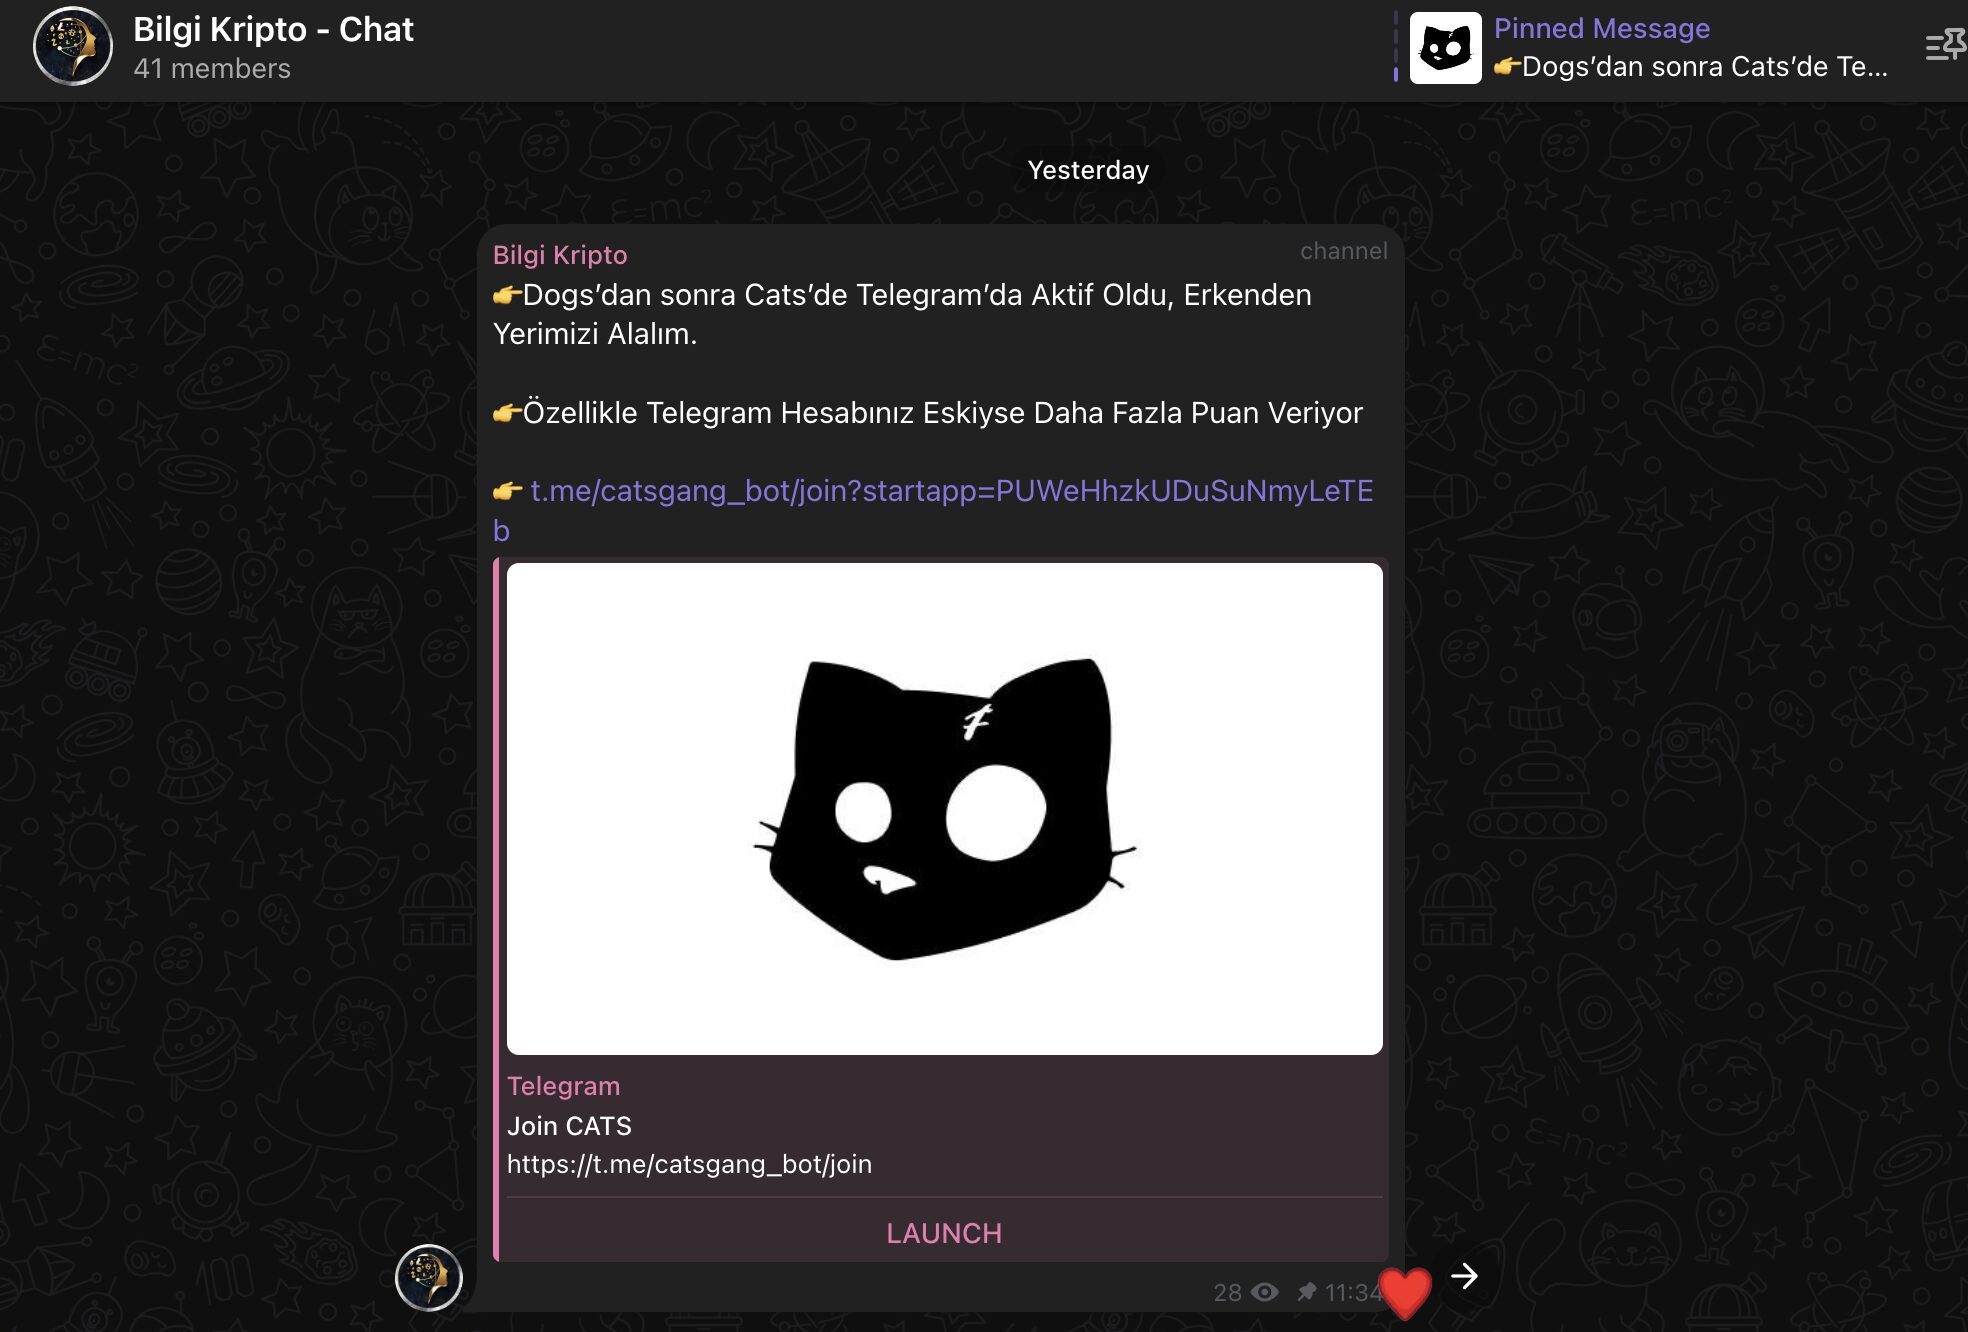The image size is (1968, 1332).
Task: Click the eye views icon next to 28
Action: [1265, 1292]
